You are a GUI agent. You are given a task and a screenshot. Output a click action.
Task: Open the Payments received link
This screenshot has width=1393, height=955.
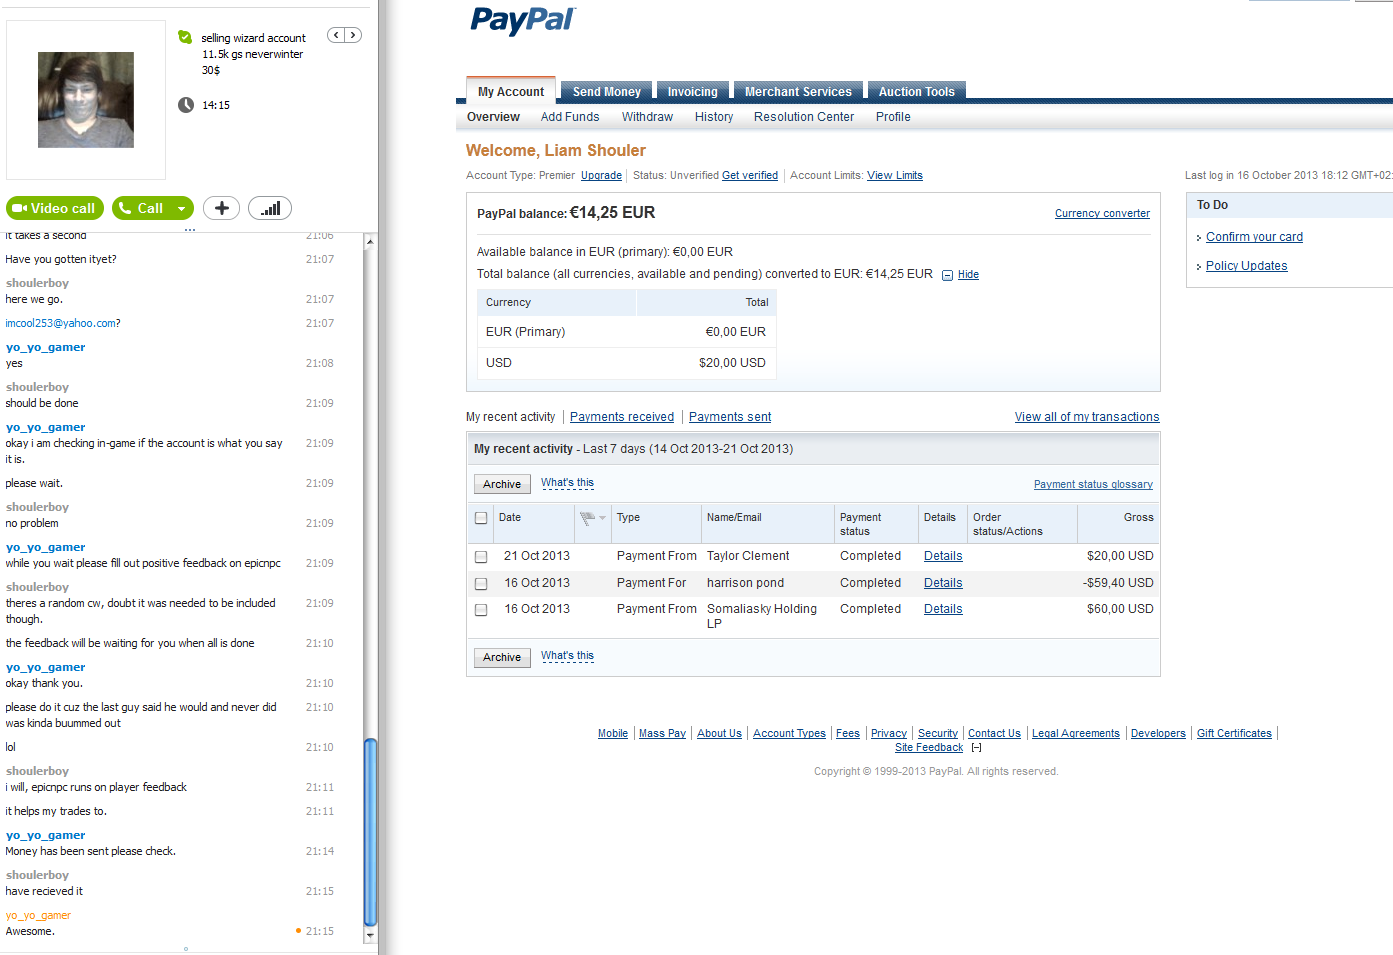click(x=622, y=417)
